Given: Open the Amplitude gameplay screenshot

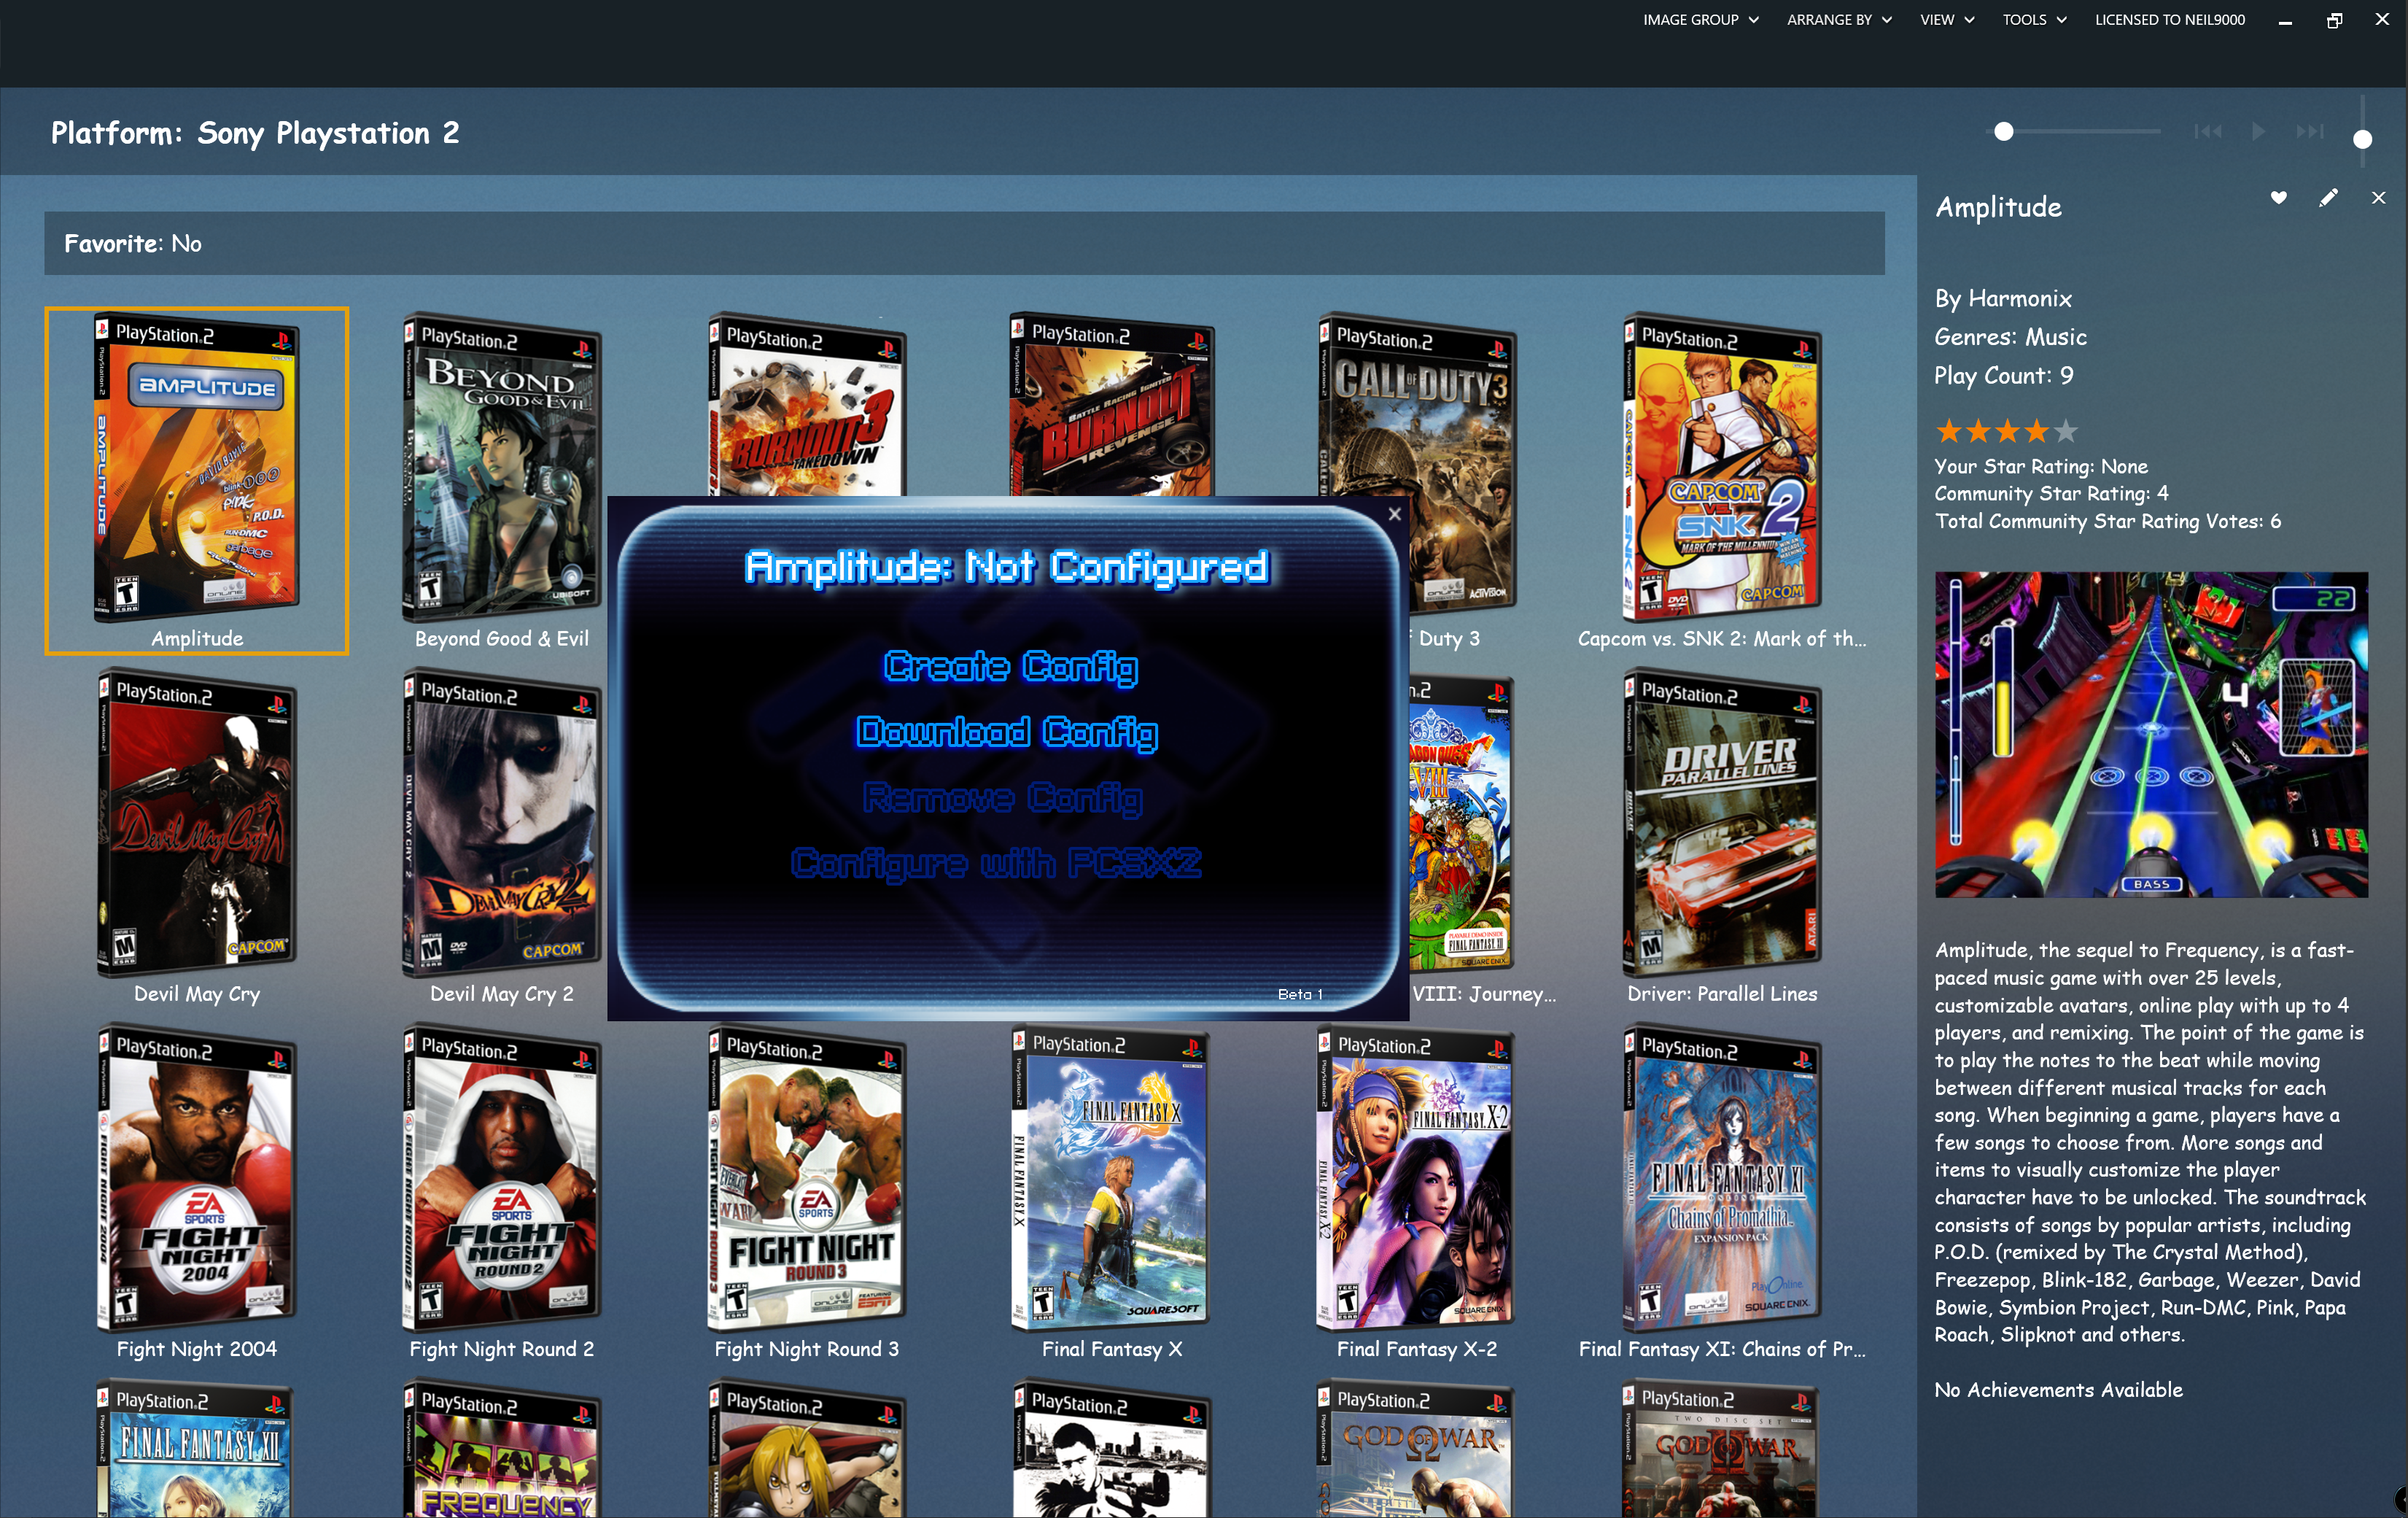Looking at the screenshot, I should coord(2150,734).
